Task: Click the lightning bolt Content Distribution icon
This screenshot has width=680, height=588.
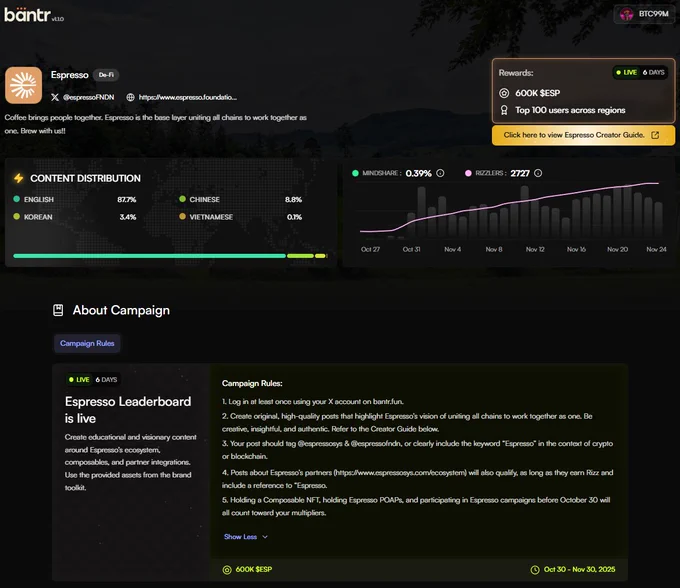Action: [x=19, y=178]
